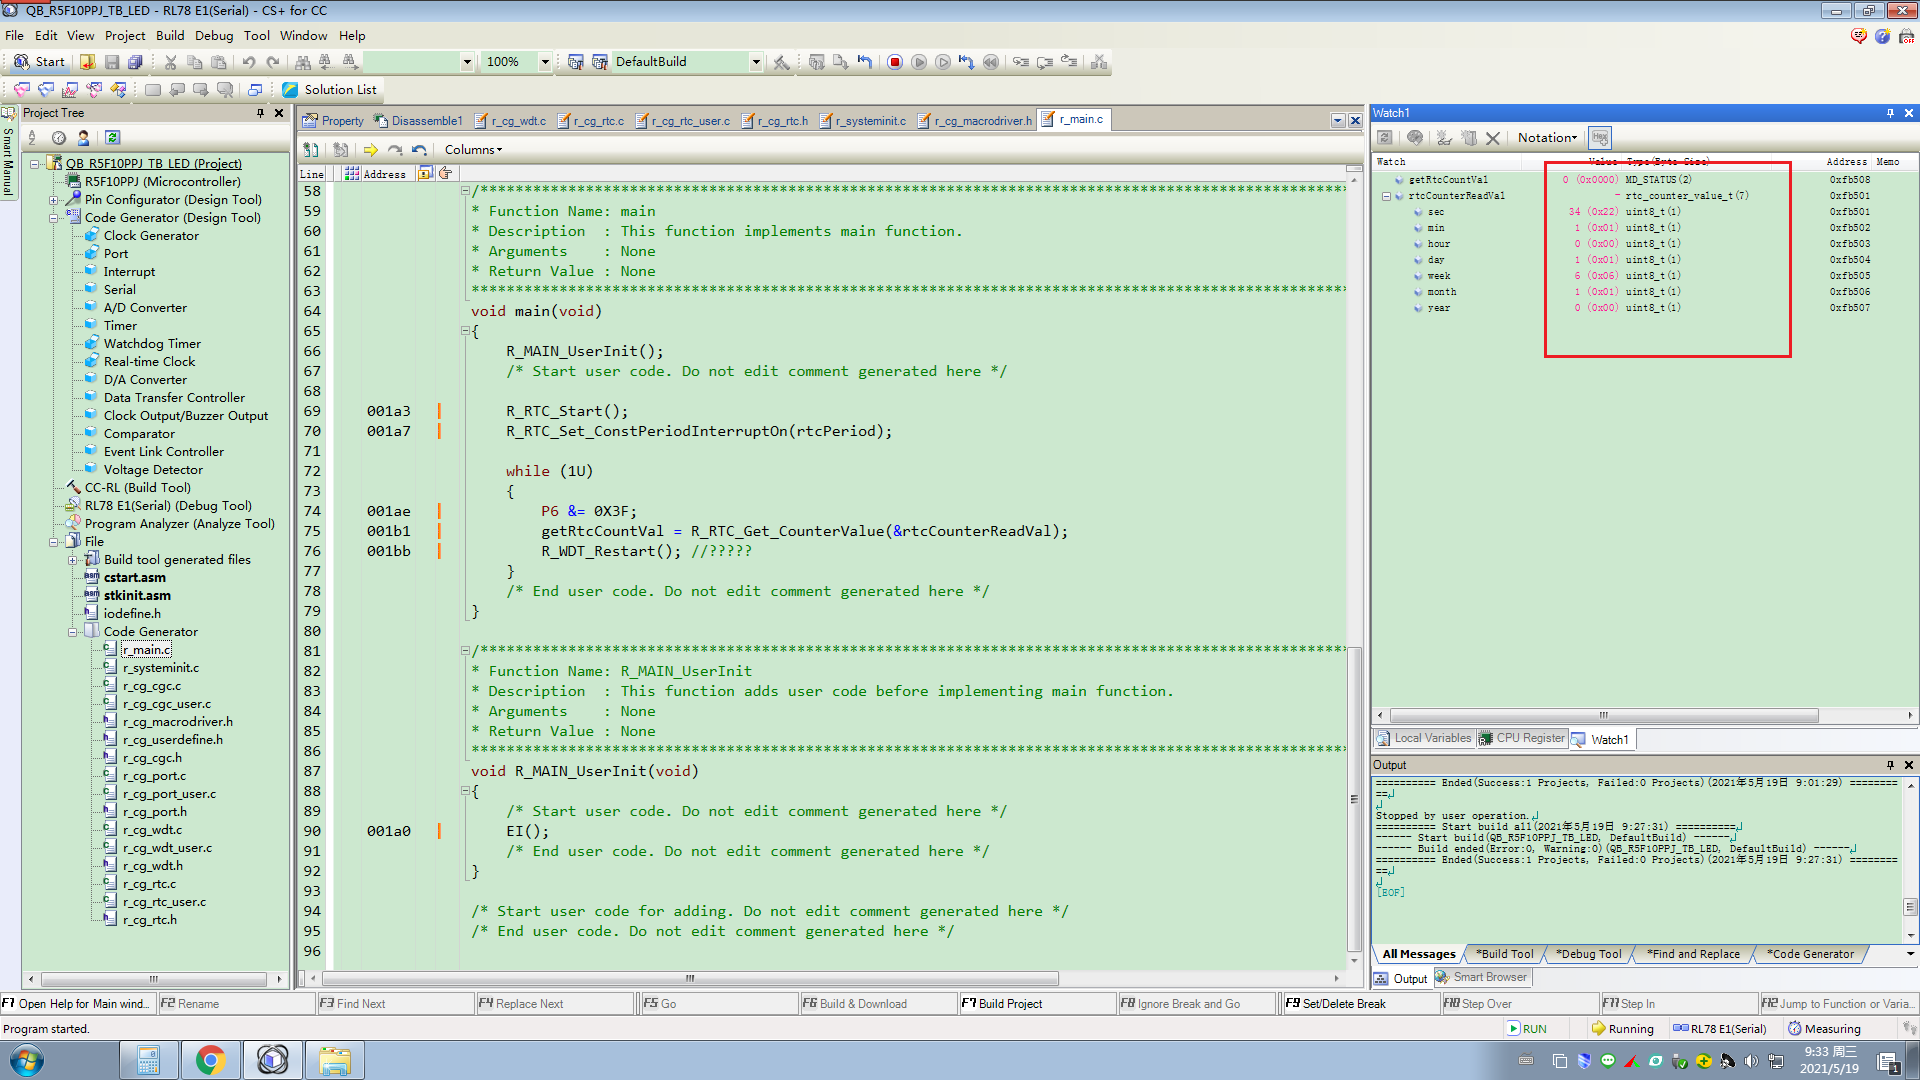Stop program execution with the red Stop icon
Screen dimensions: 1920x1080
pos(894,62)
